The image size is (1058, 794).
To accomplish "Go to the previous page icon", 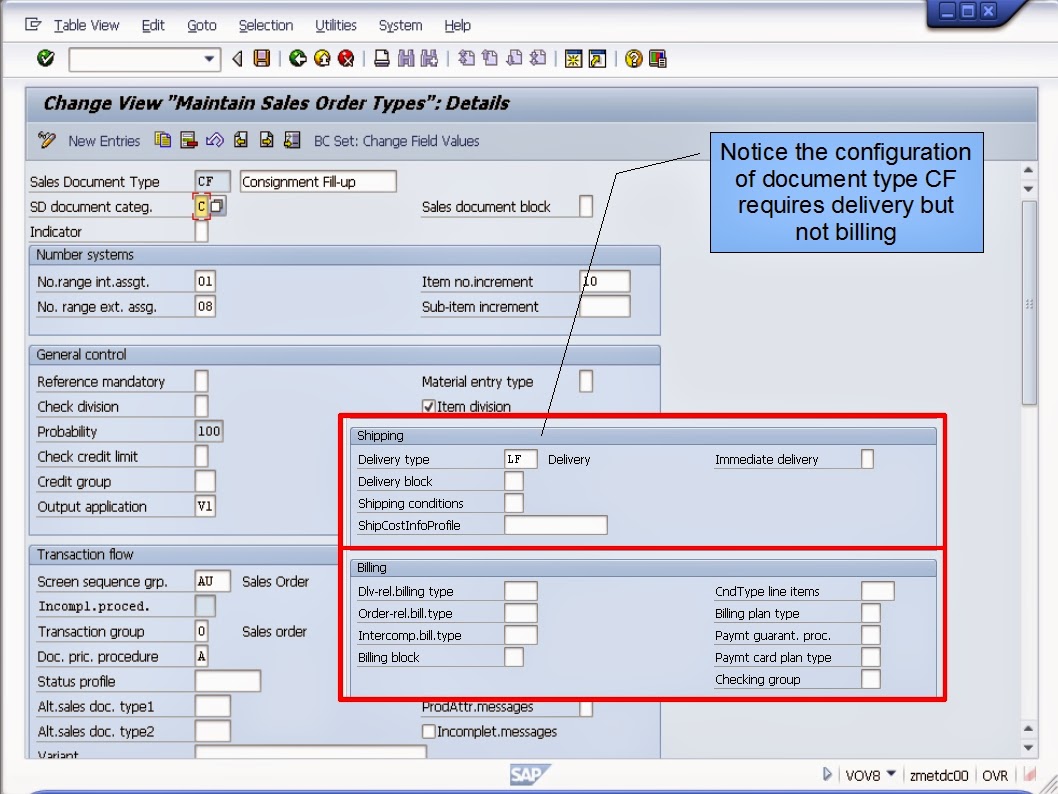I will click(491, 59).
